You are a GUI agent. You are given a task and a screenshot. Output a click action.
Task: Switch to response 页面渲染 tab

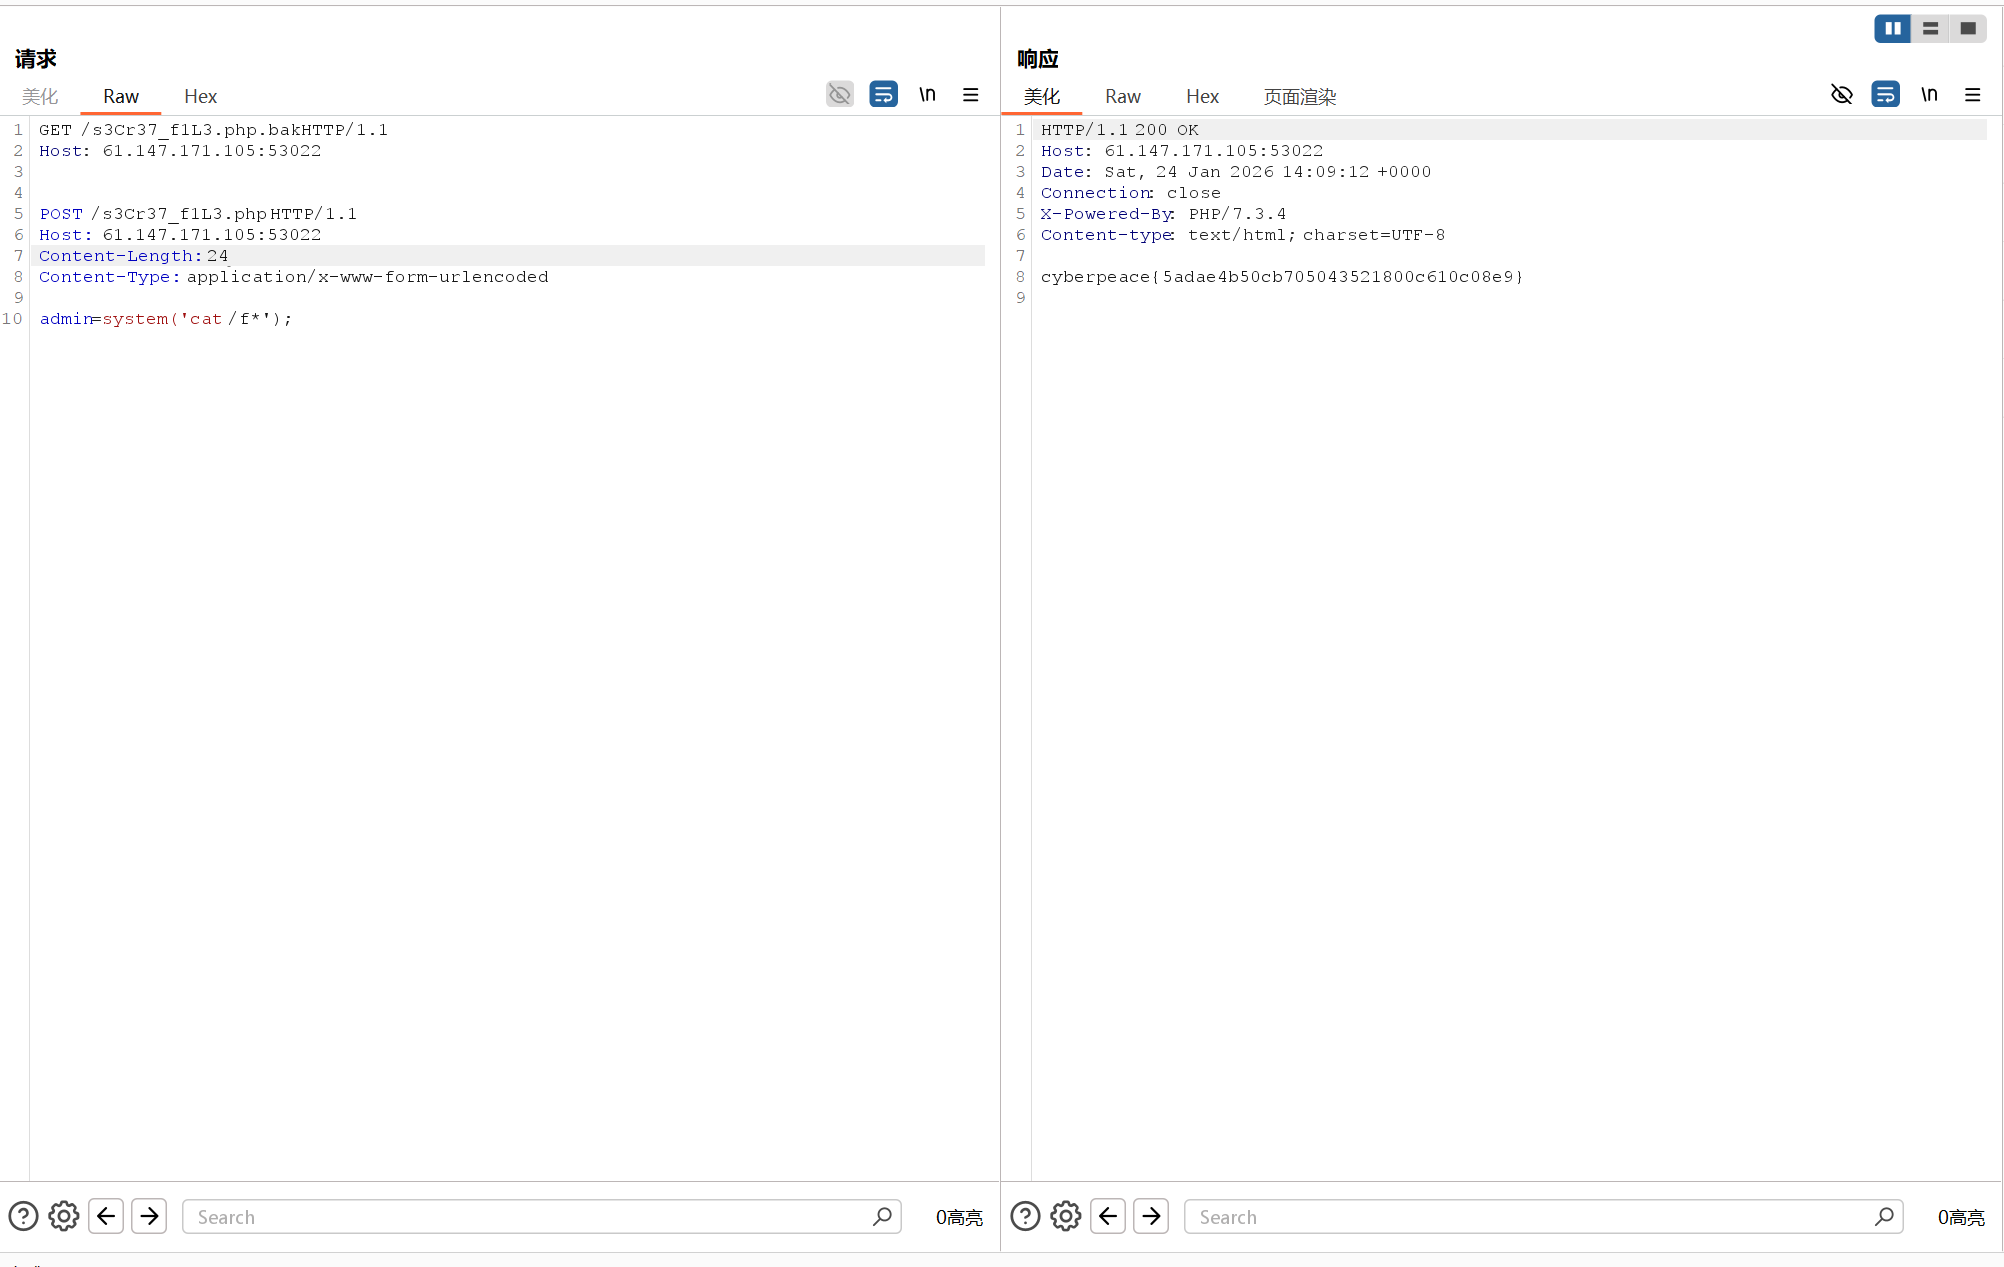(x=1299, y=96)
